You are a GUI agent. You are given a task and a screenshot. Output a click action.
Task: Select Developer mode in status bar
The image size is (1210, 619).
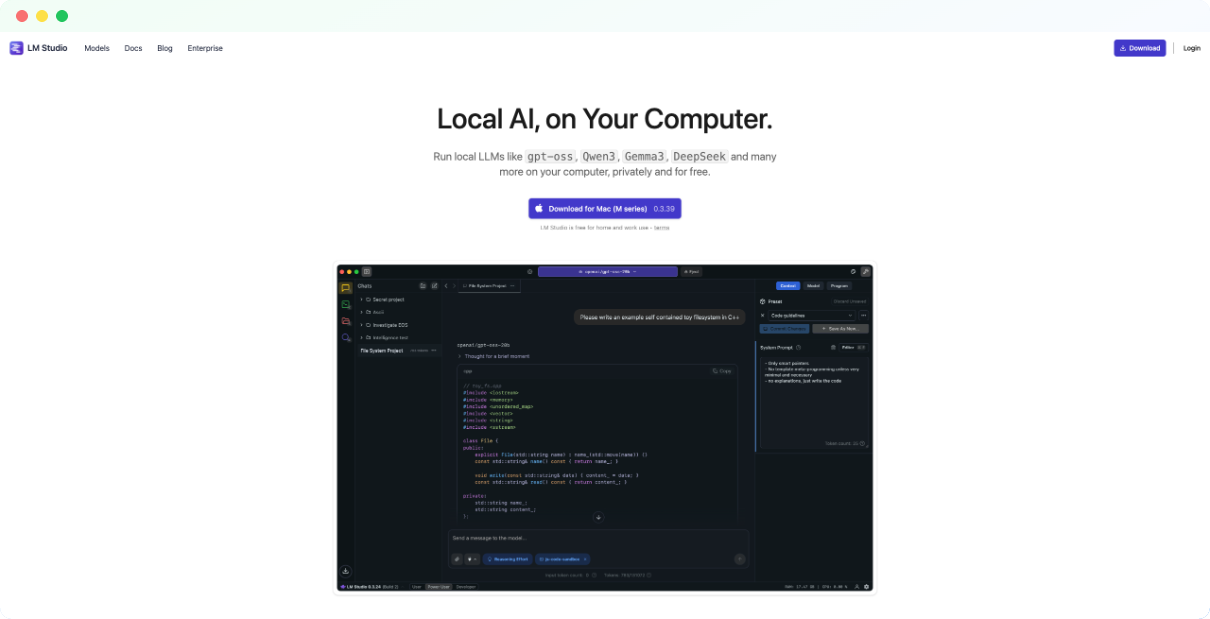(466, 587)
